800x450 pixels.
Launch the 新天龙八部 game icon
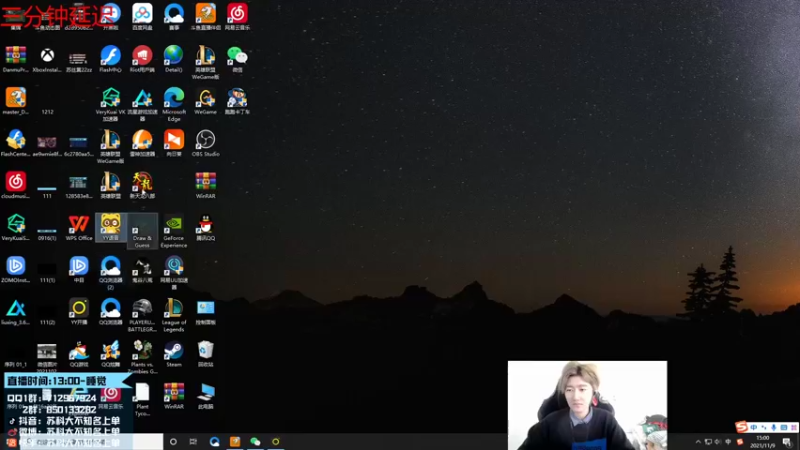(142, 185)
